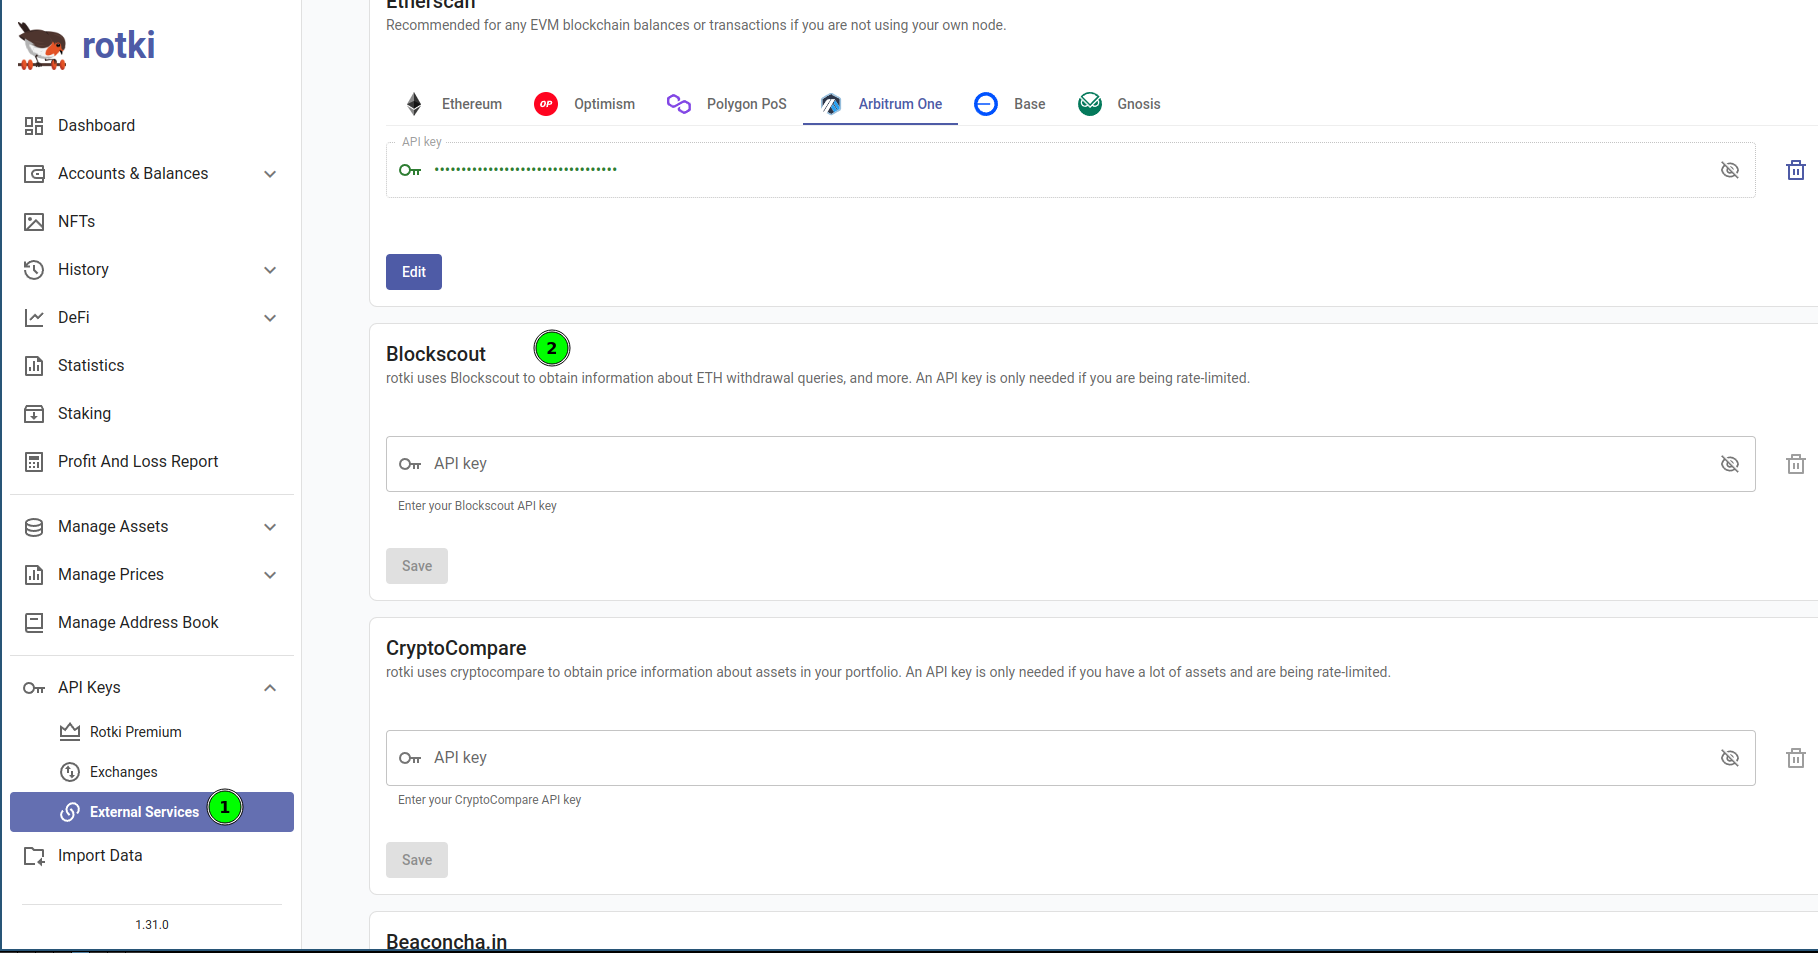
Task: Click the Edit button for Etherscan
Action: [414, 272]
